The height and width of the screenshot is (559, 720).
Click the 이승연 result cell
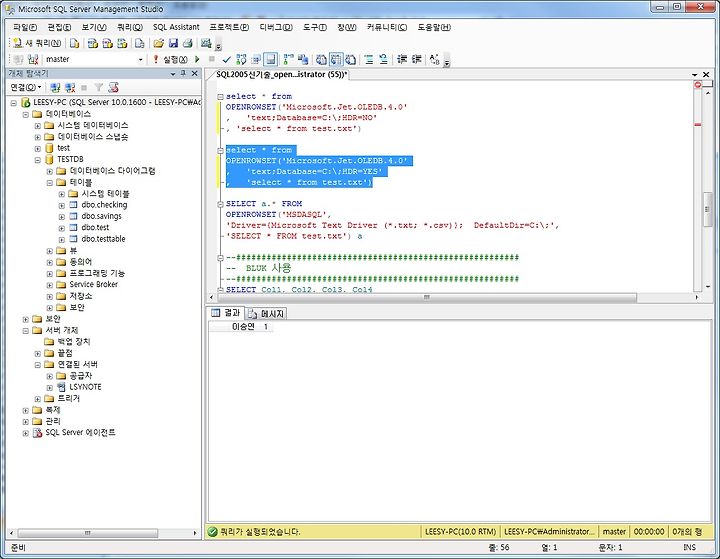pyautogui.click(x=243, y=327)
